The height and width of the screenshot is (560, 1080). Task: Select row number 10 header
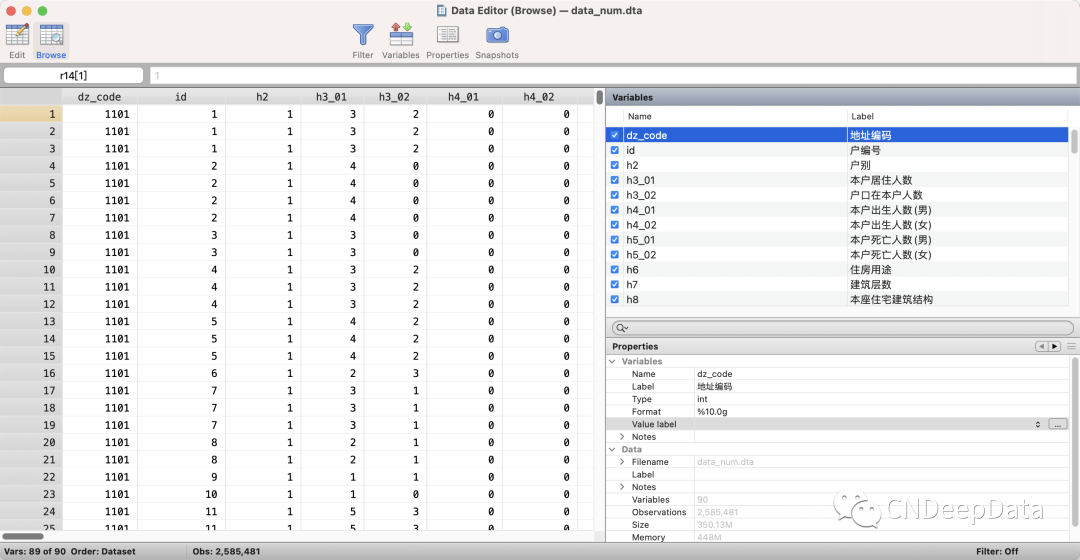(31, 269)
